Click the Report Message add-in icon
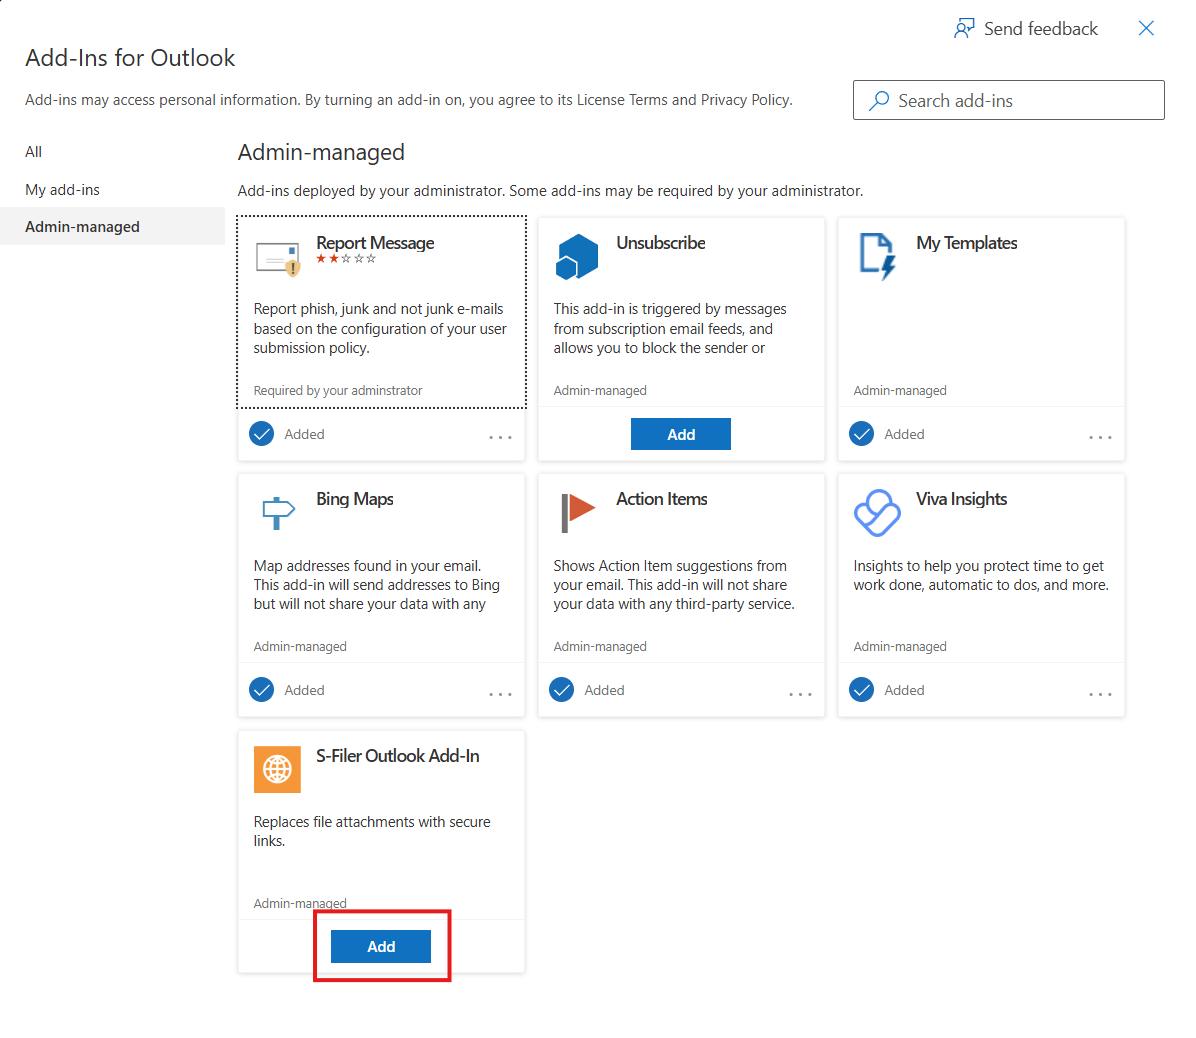Viewport: 1196px width, 1038px height. 277,258
